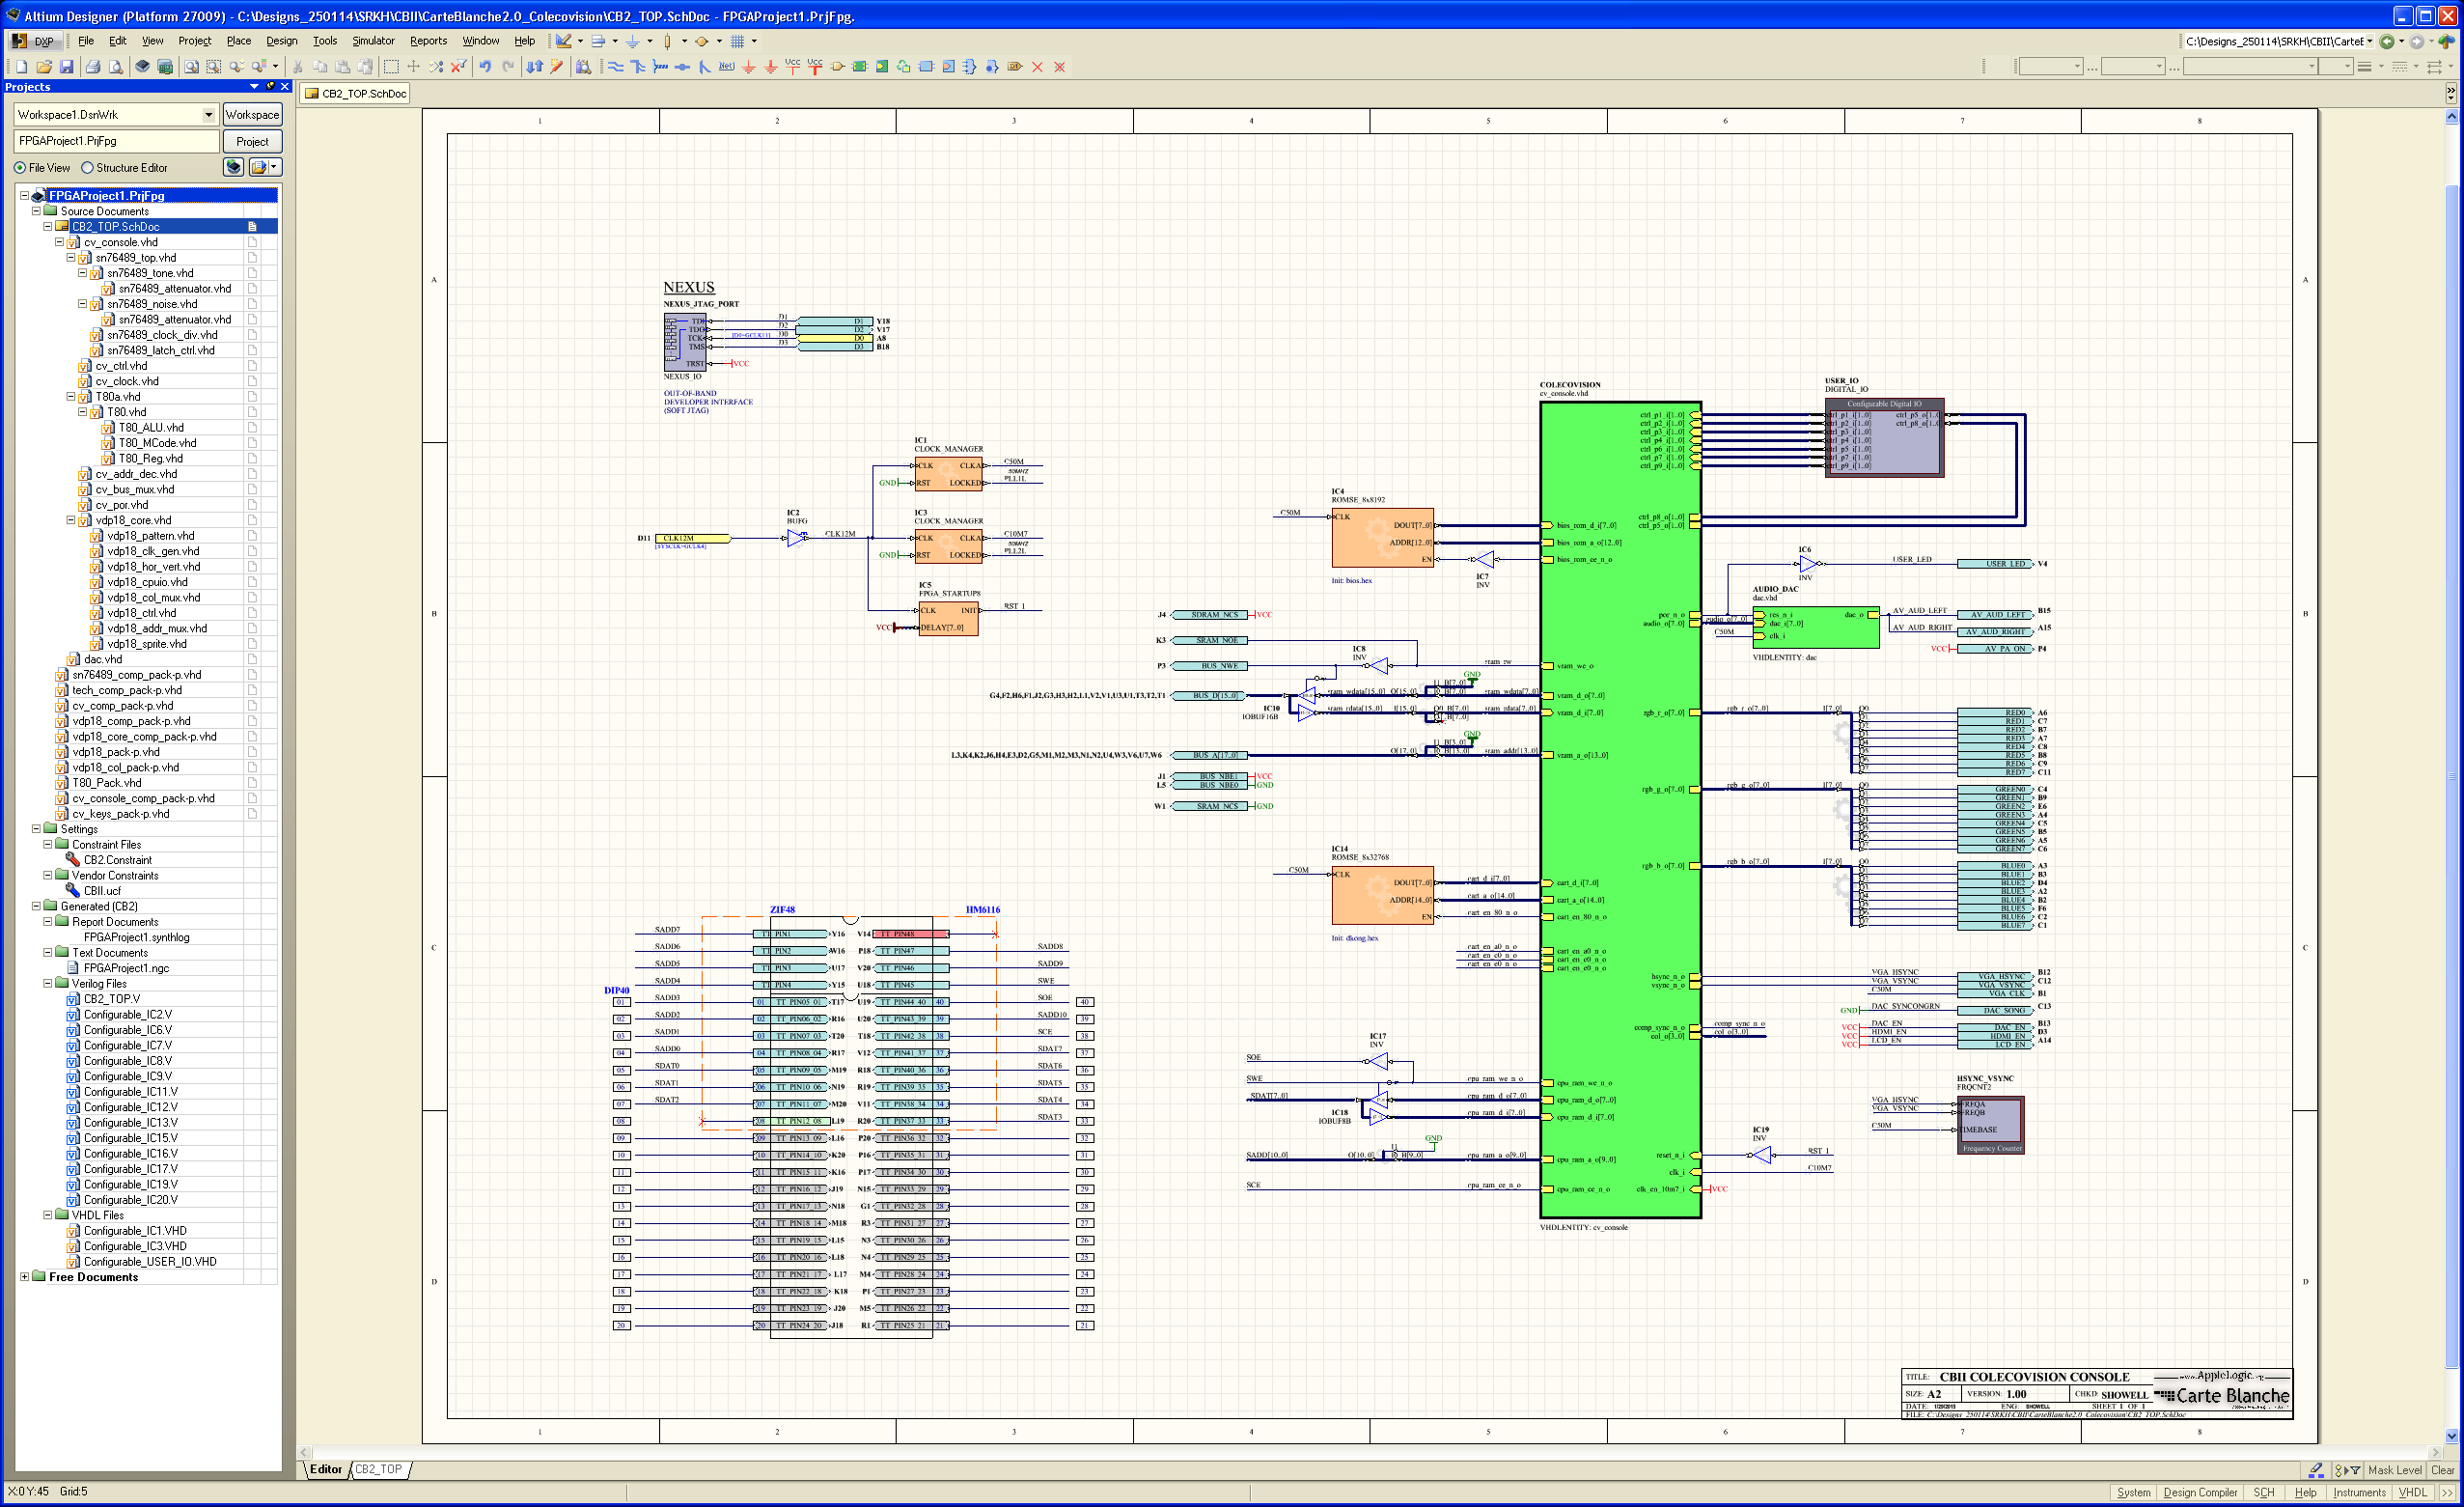This screenshot has height=1507, width=2464.
Task: Open the grid toolbar icon dropdown arrow
Action: pos(754,41)
